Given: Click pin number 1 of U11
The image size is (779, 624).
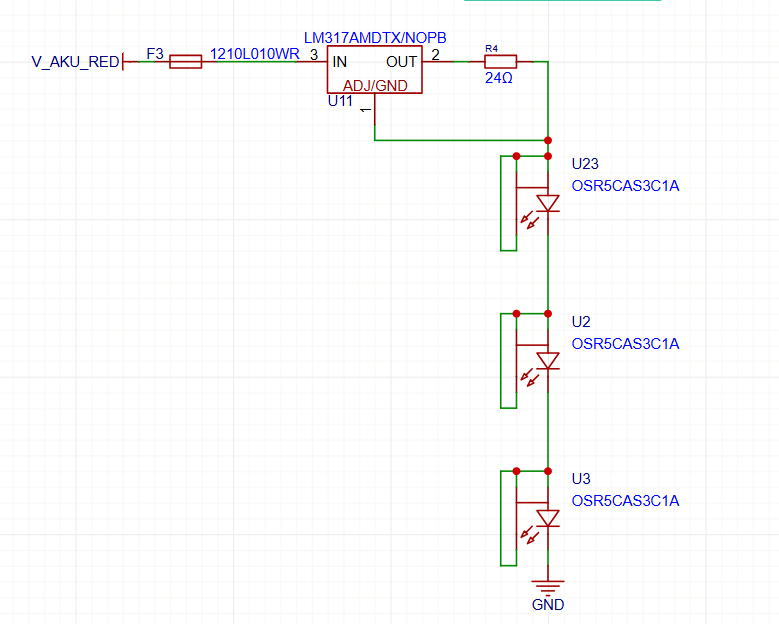Looking at the screenshot, I should click(x=366, y=110).
